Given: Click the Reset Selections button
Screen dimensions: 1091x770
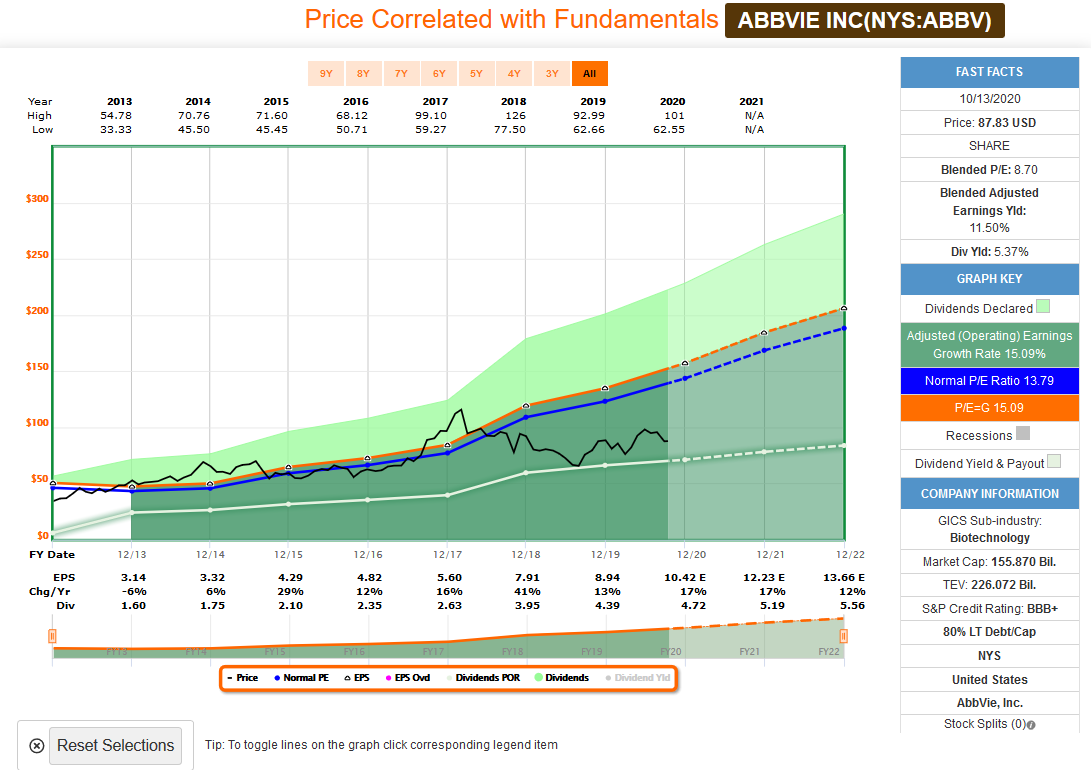Looking at the screenshot, I should [x=116, y=746].
